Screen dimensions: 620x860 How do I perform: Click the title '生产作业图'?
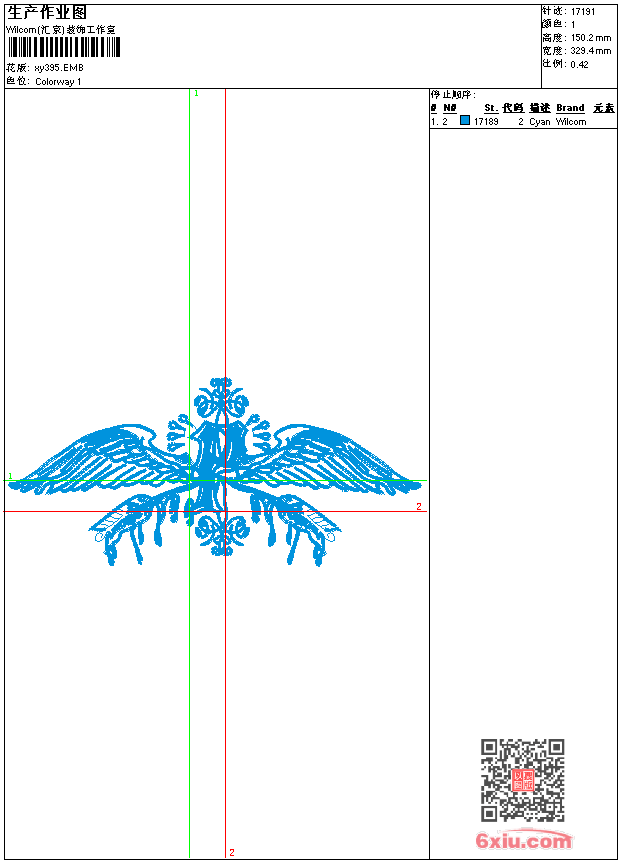pos(47,12)
